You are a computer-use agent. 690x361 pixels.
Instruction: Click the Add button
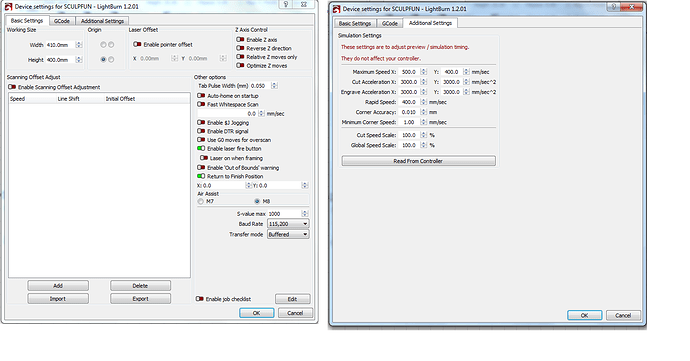pos(58,286)
